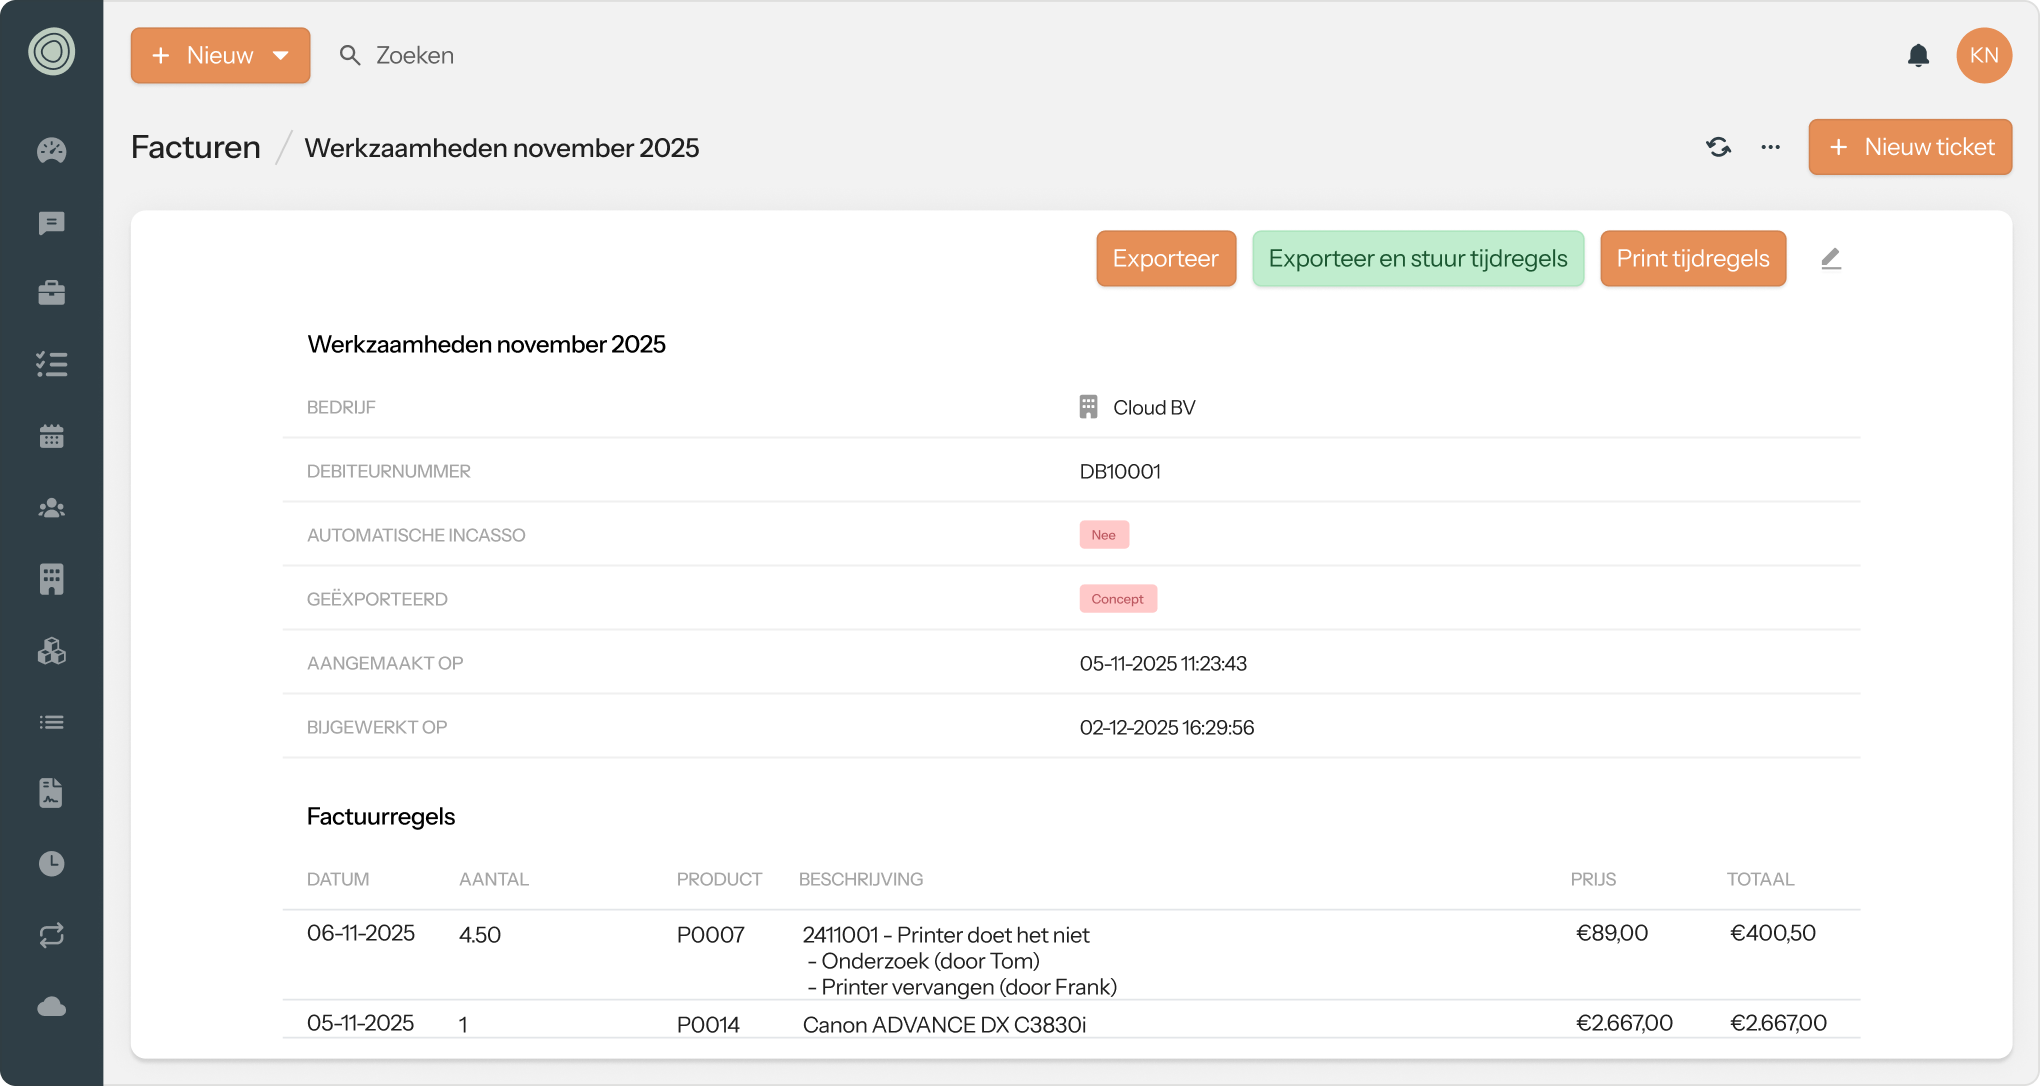Open the chat messages sidebar icon
2040x1086 pixels.
[52, 223]
